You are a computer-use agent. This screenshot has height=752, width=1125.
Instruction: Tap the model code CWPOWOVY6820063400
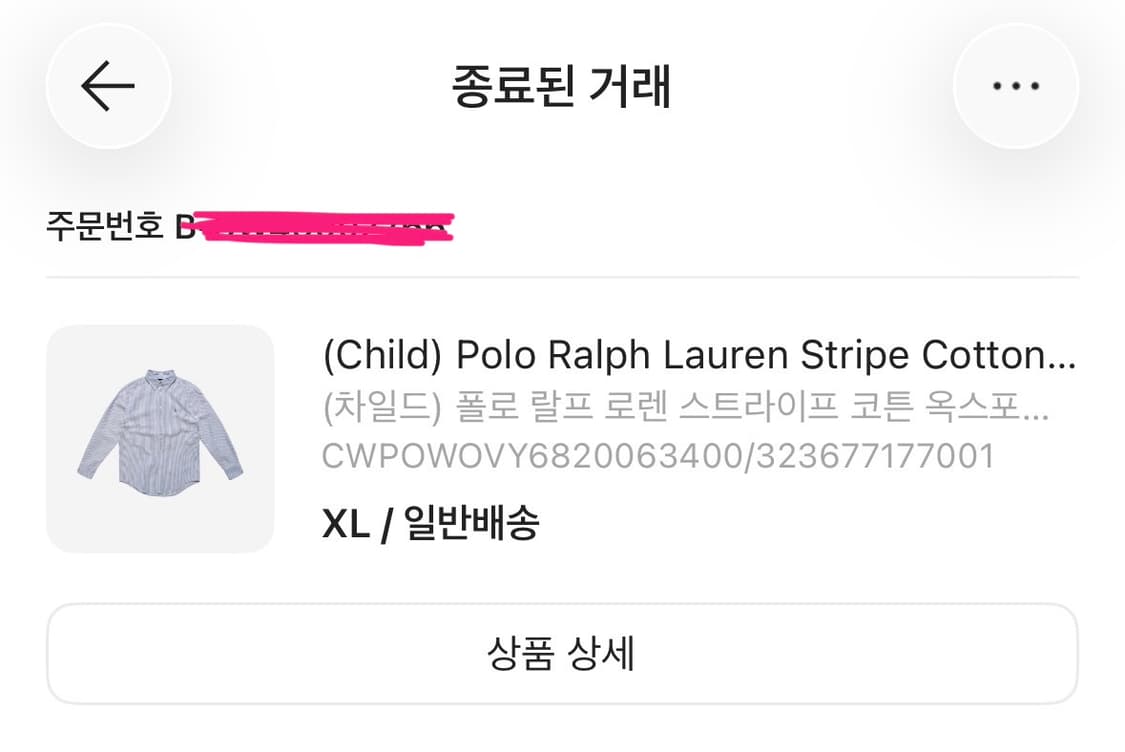(531, 456)
